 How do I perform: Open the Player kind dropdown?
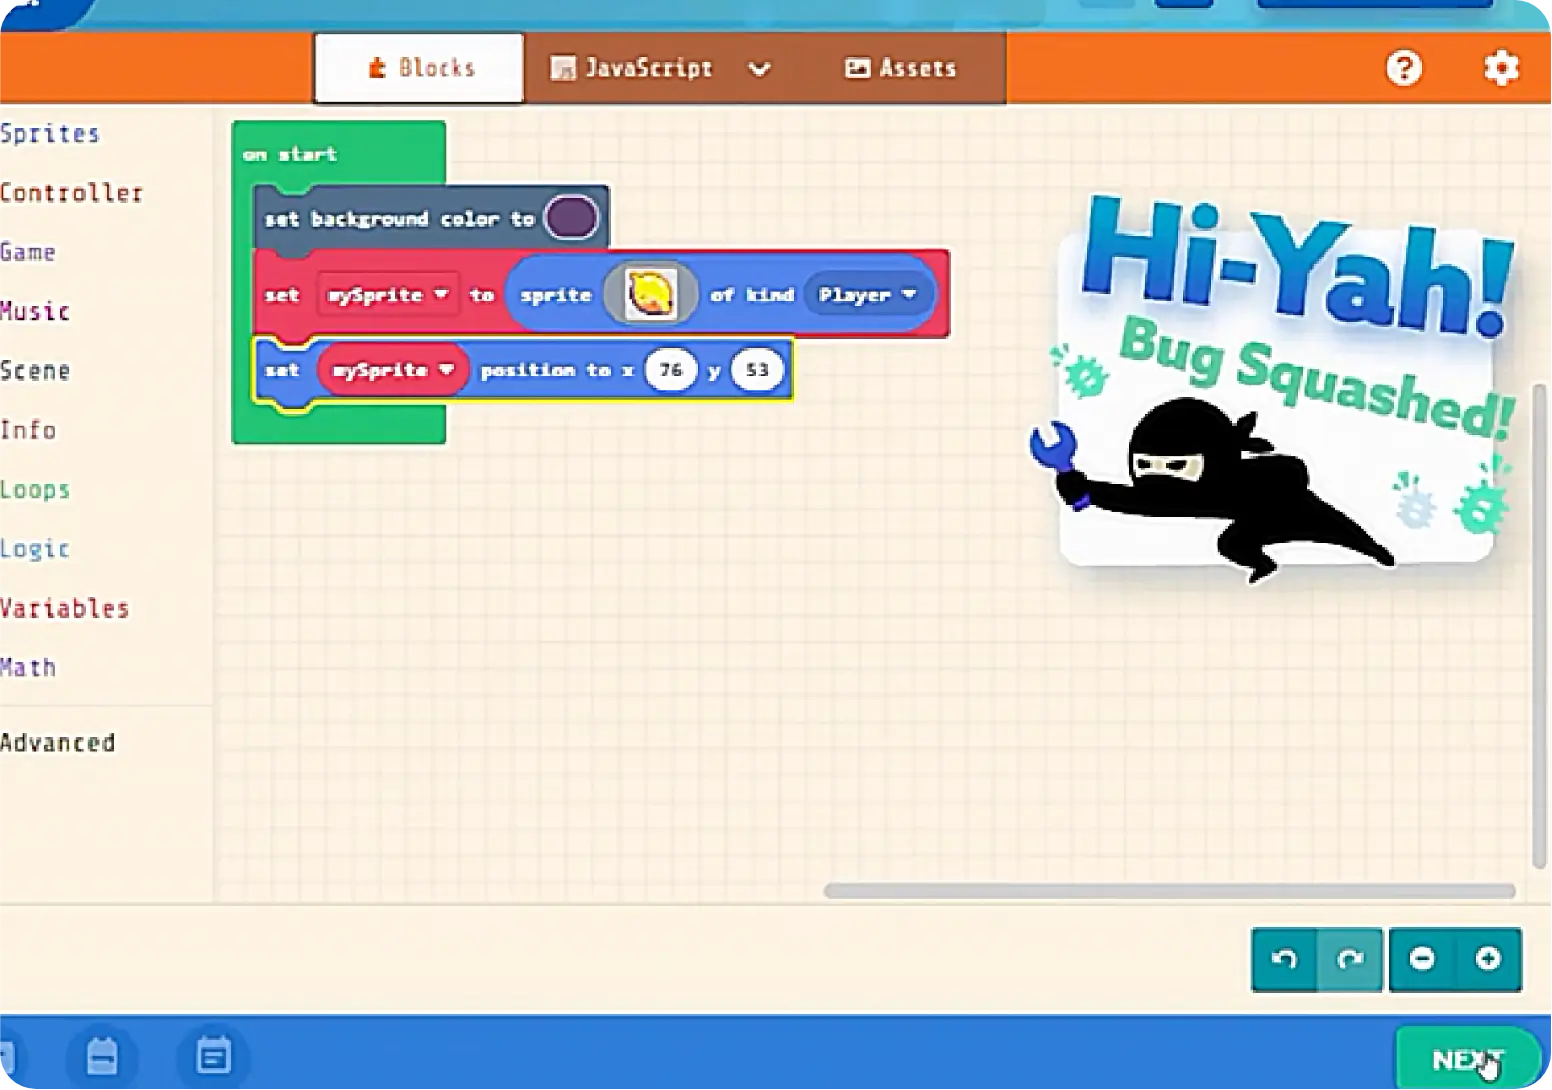pyautogui.click(x=867, y=295)
